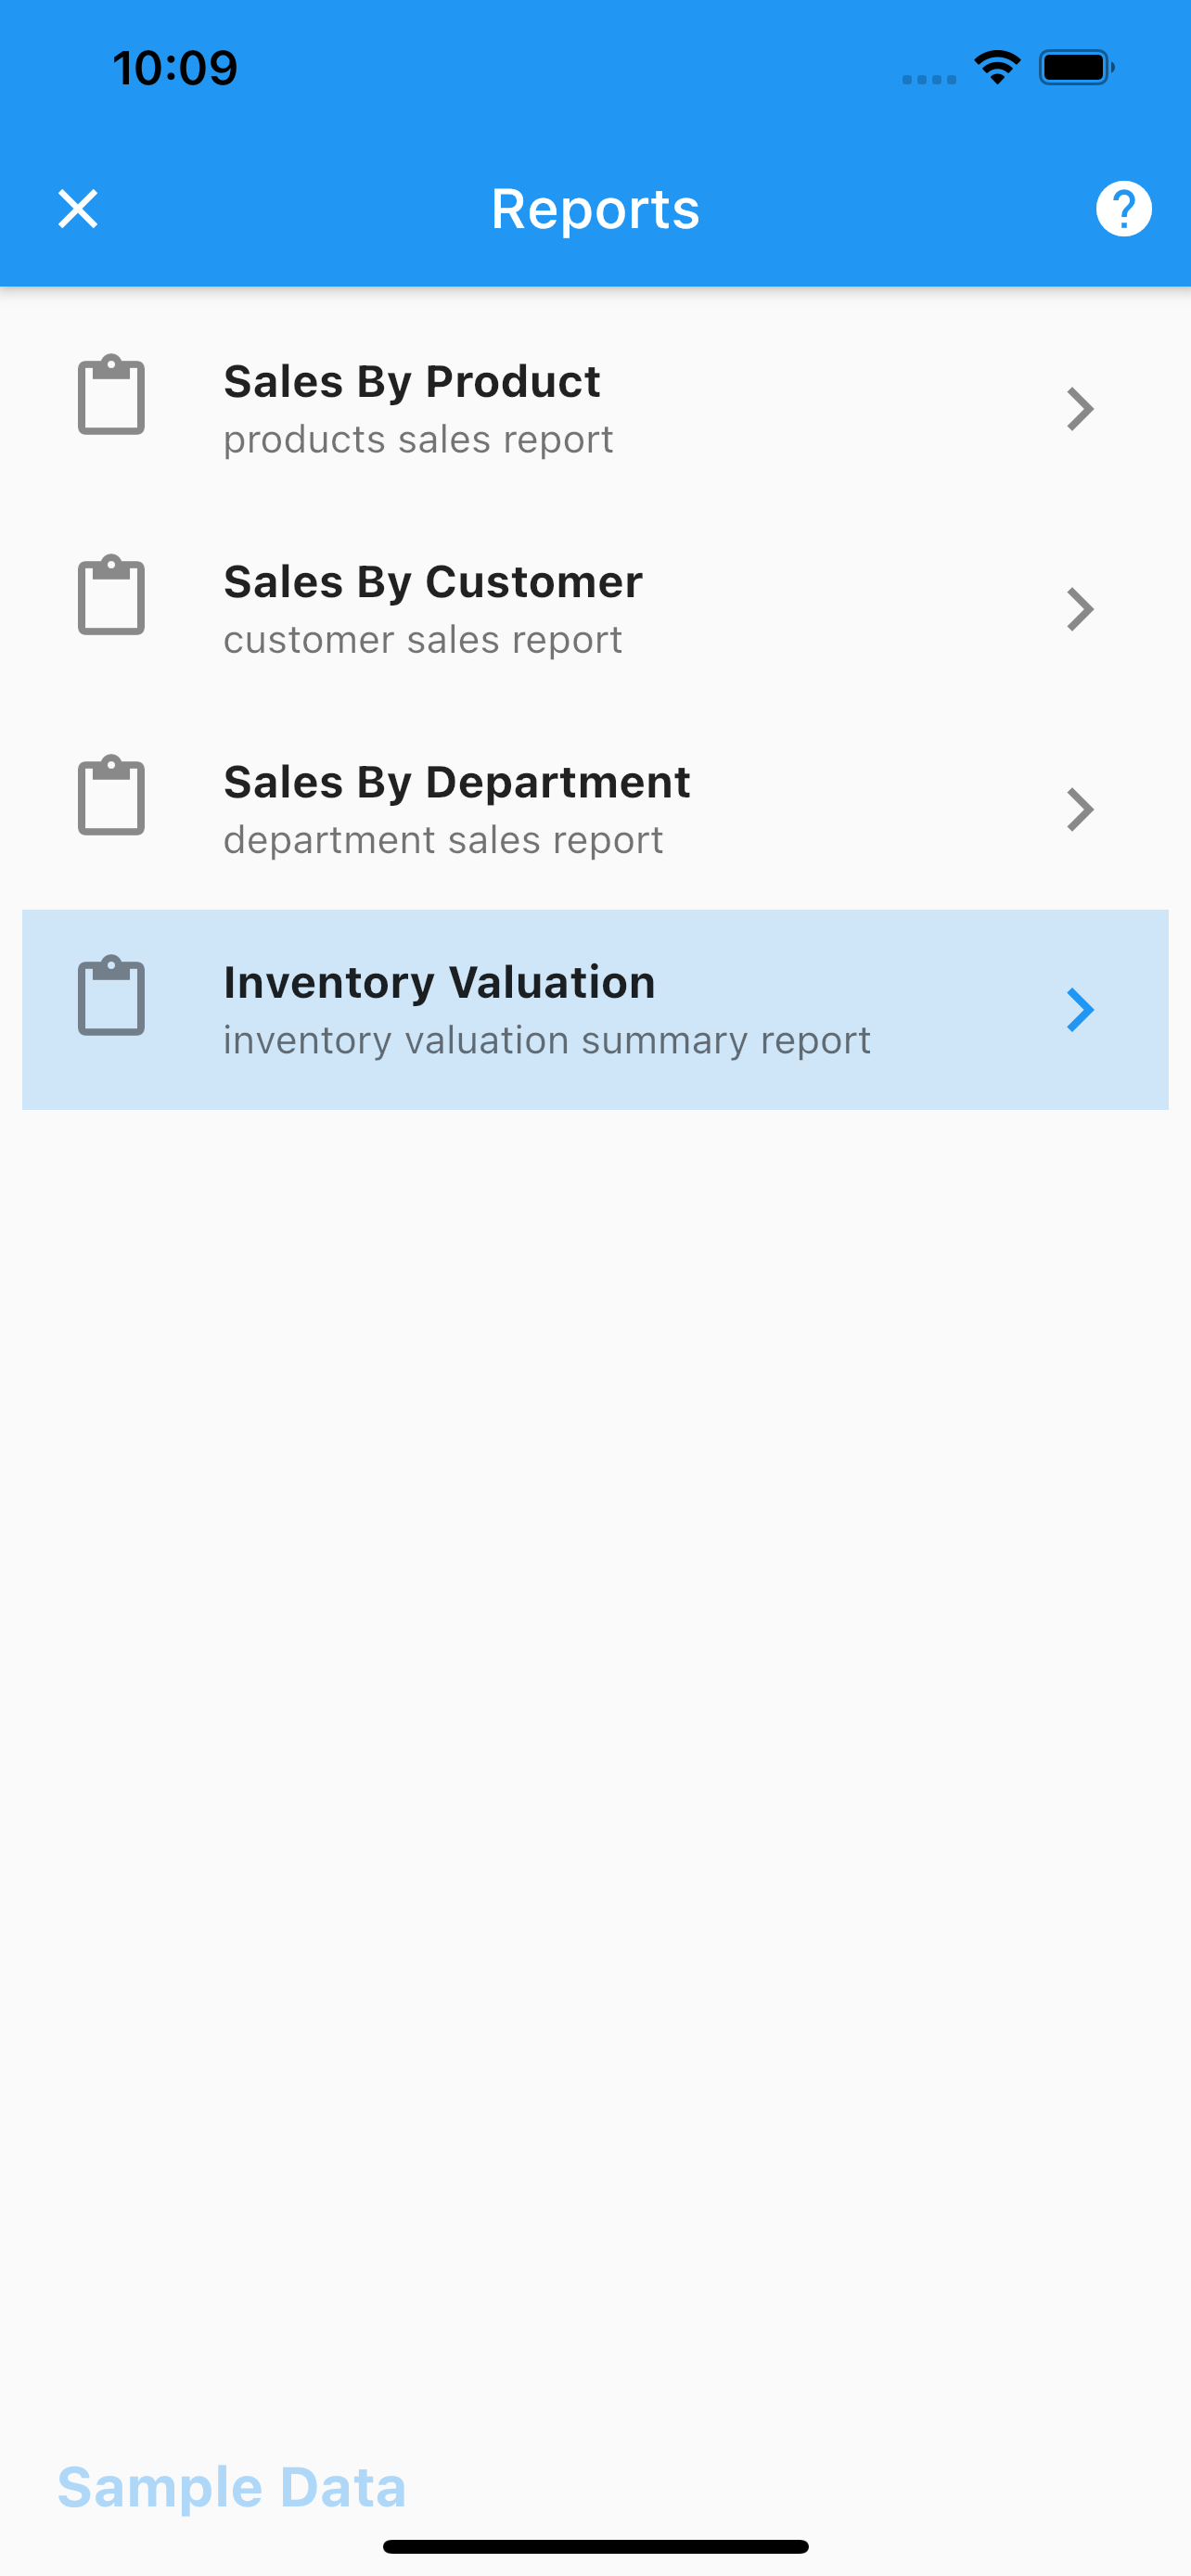Select the Sales By Department title
The width and height of the screenshot is (1191, 2576).
point(457,781)
